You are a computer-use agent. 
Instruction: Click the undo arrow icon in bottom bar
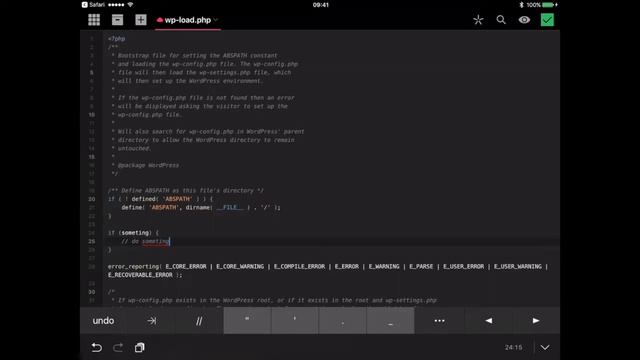coord(96,347)
